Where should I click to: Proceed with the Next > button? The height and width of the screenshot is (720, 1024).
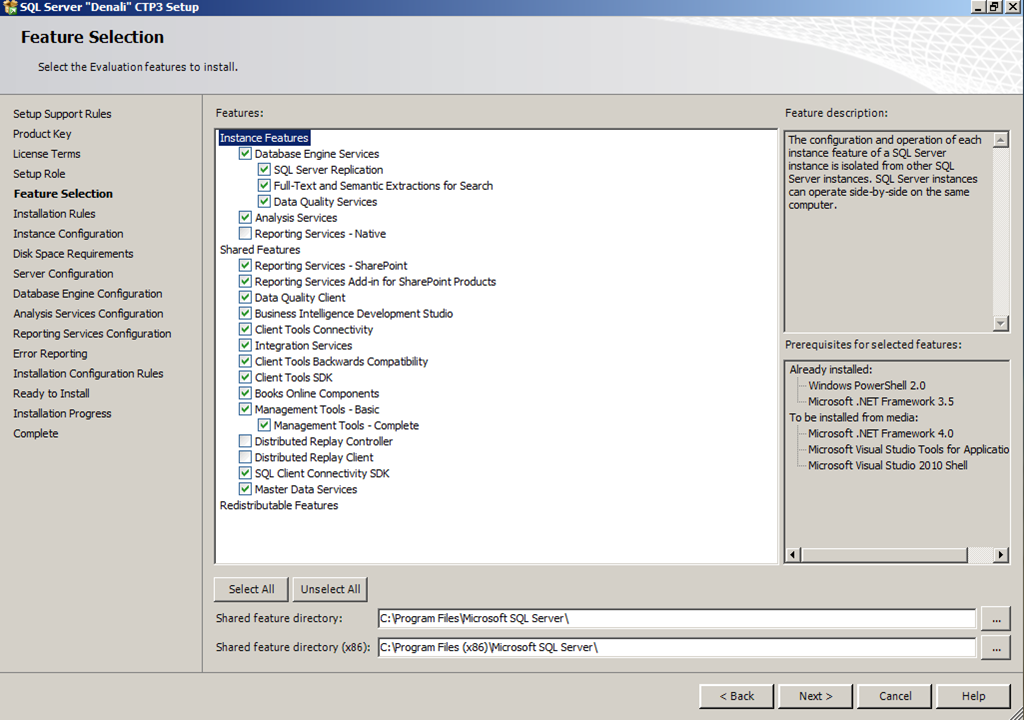[816, 696]
